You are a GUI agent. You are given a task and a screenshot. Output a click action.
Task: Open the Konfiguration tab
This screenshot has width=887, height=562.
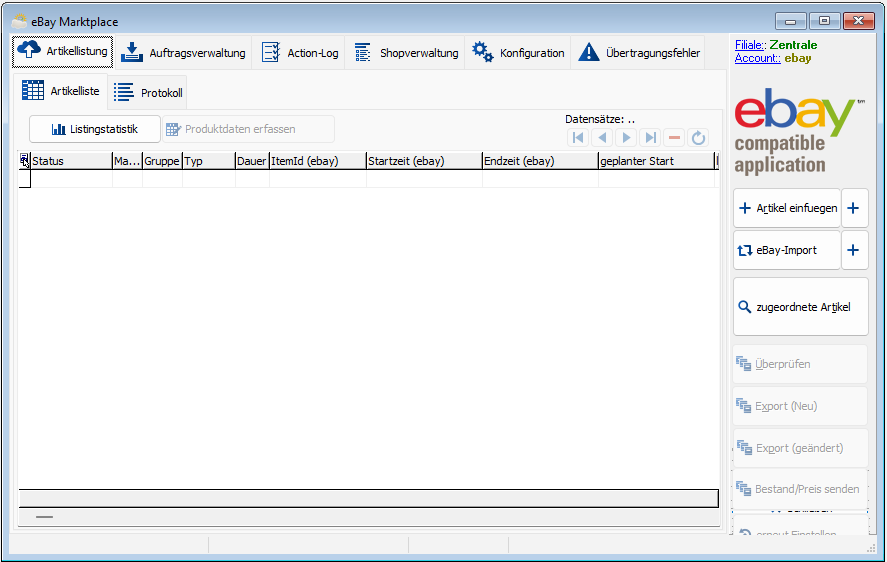pos(518,53)
